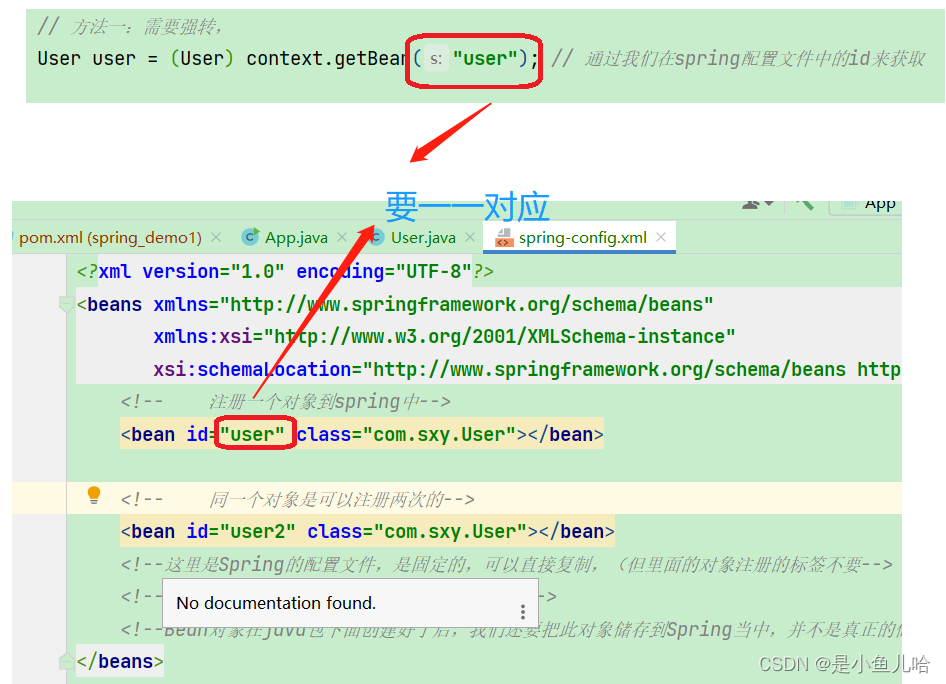Viewport: 946px width, 684px height.
Task: Switch to the pom.xml (spring_demo1) tab
Action: 110,238
